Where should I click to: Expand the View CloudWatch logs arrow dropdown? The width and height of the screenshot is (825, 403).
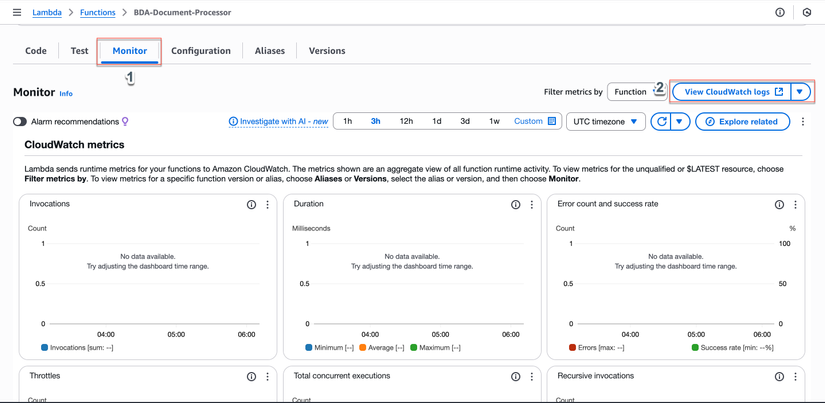[x=800, y=92]
